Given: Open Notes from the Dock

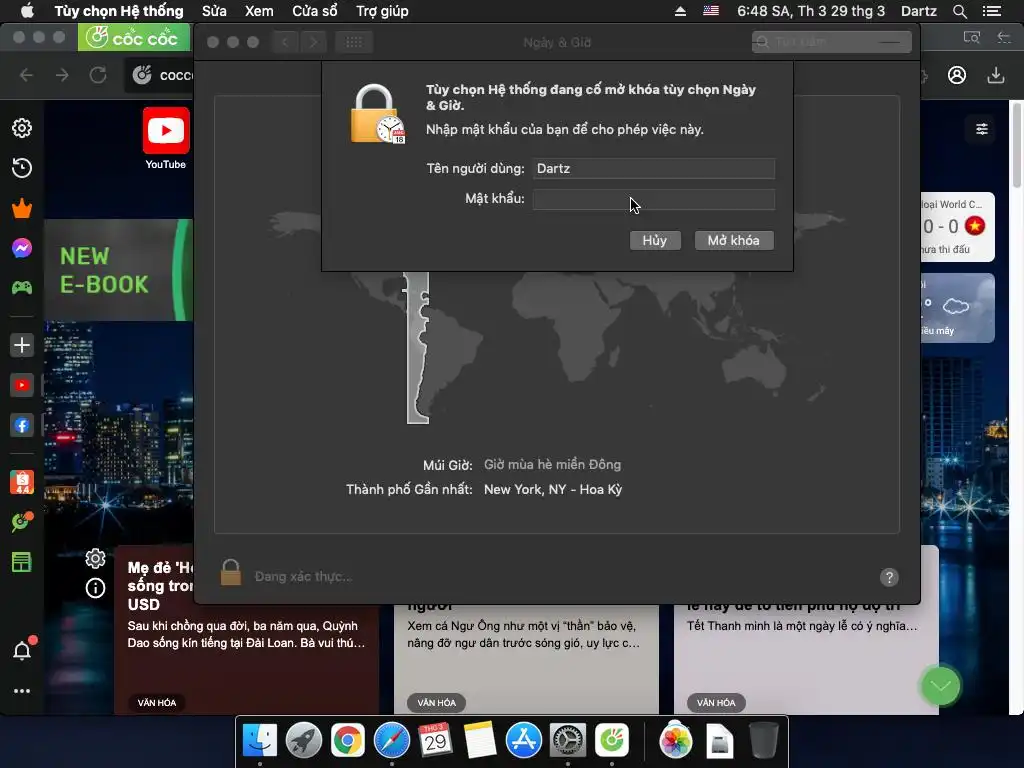Looking at the screenshot, I should [x=479, y=741].
